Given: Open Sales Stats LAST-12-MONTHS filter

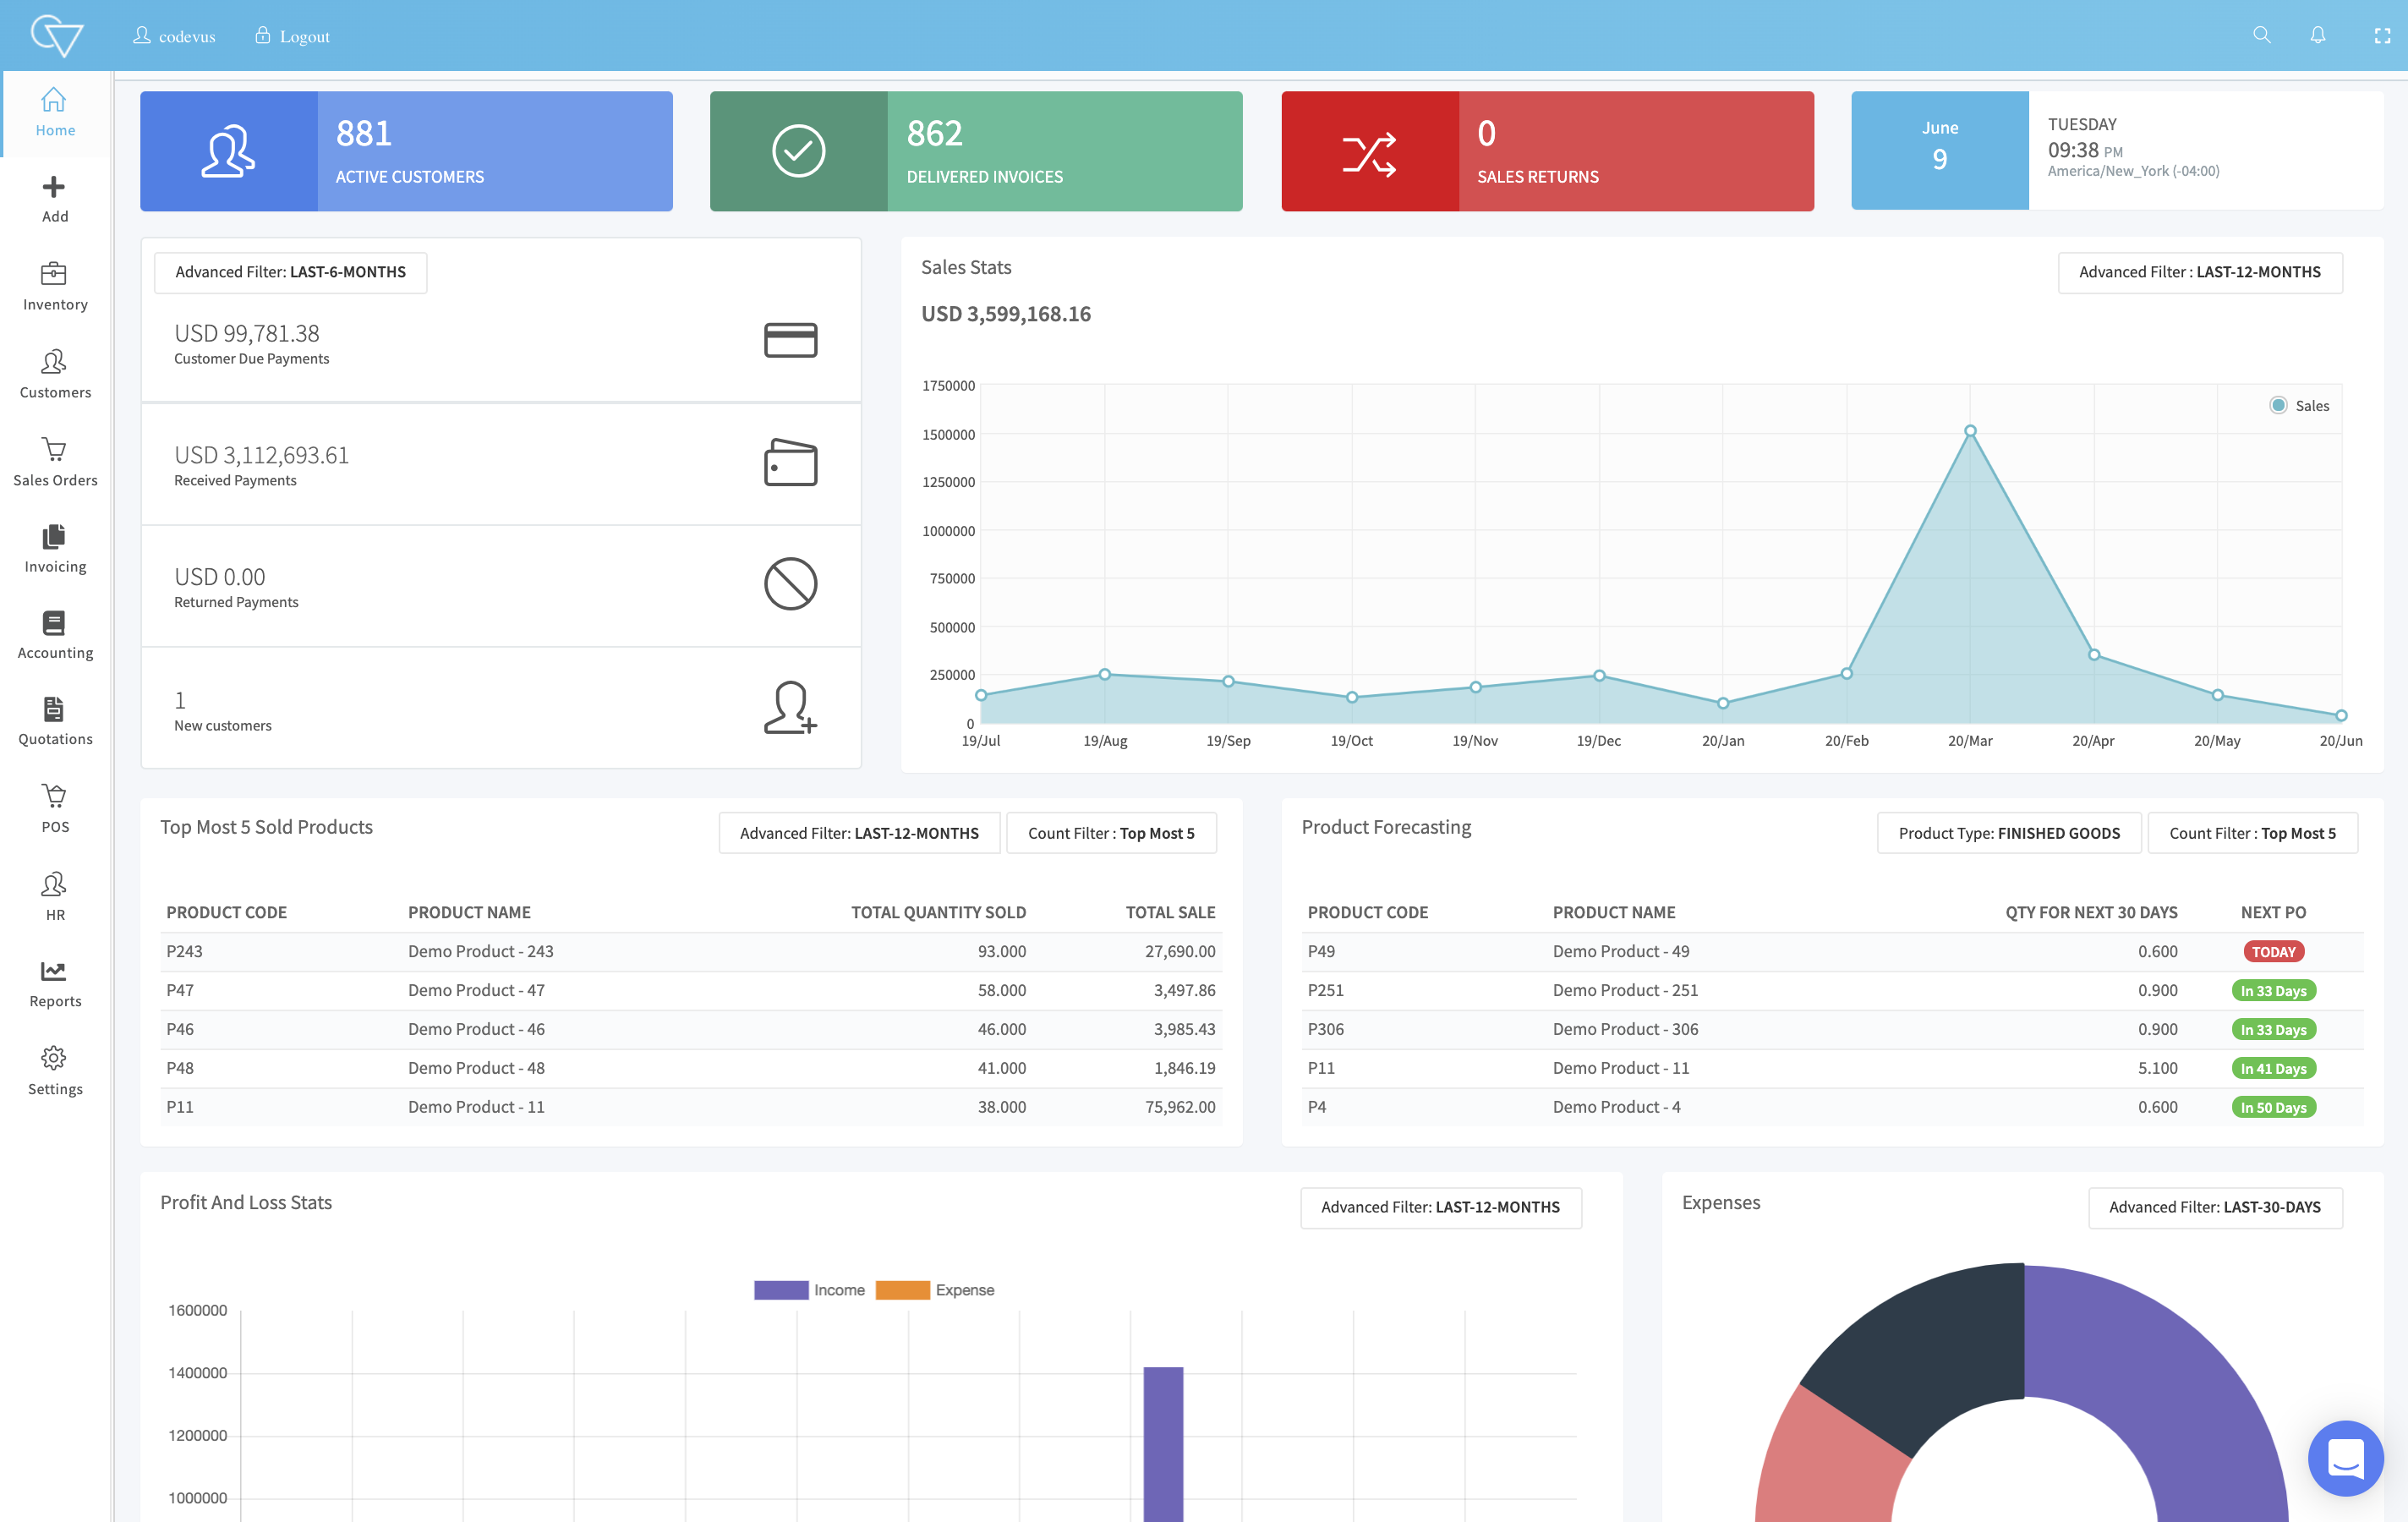Looking at the screenshot, I should (2199, 272).
